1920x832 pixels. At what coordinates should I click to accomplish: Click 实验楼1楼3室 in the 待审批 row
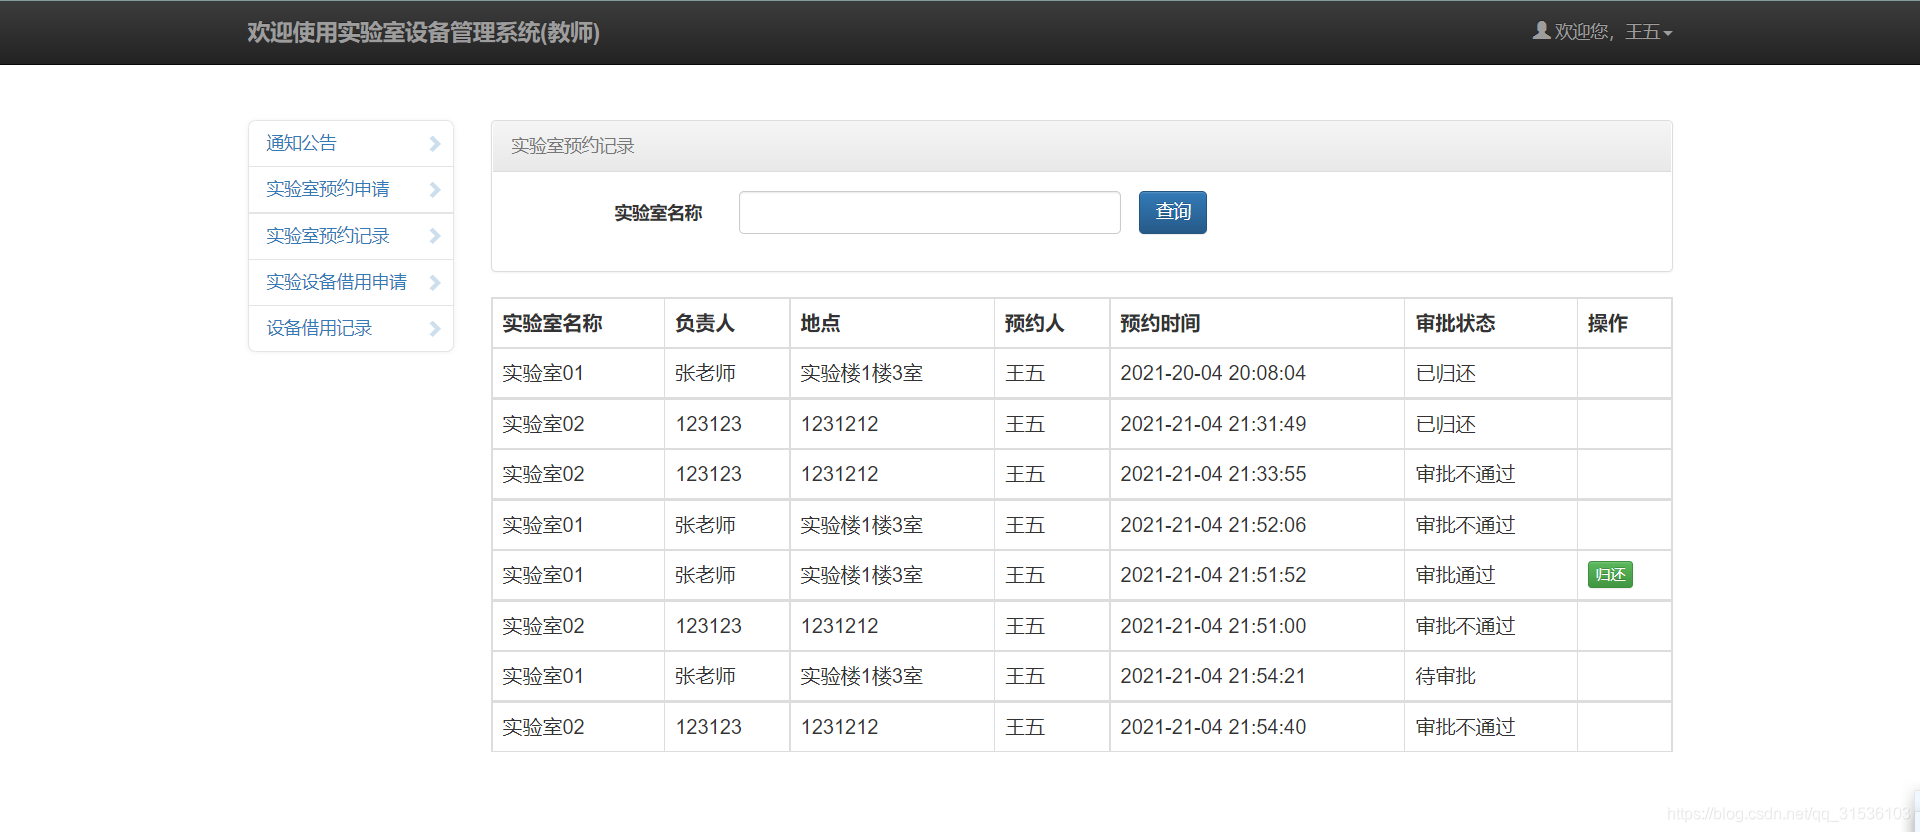(x=861, y=676)
